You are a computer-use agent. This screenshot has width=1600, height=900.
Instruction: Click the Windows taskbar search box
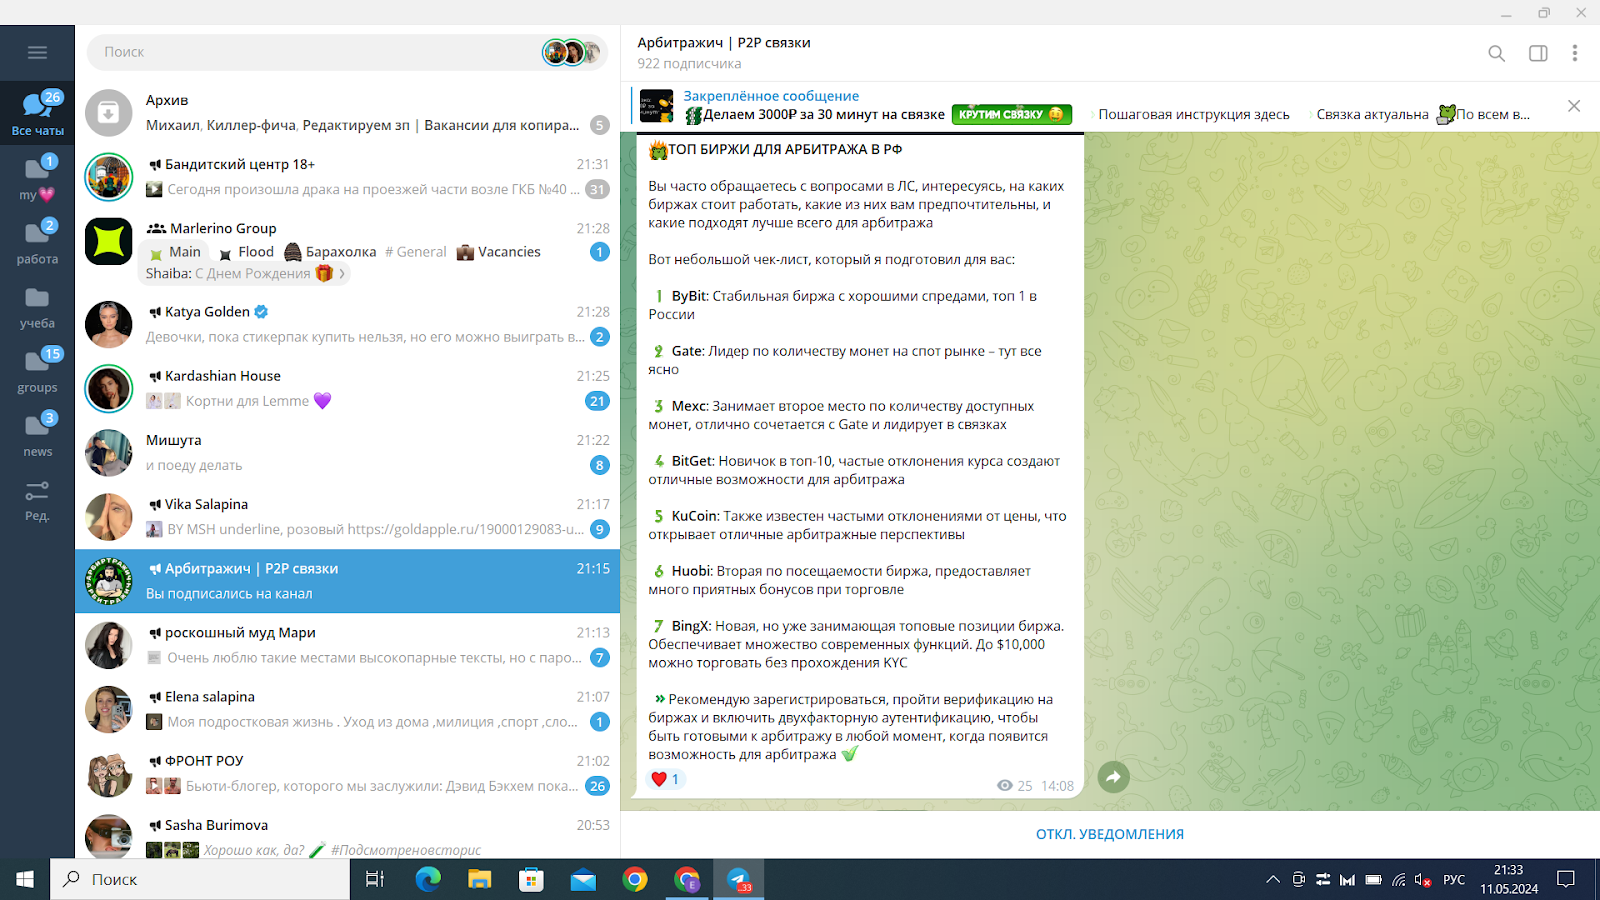pyautogui.click(x=200, y=879)
